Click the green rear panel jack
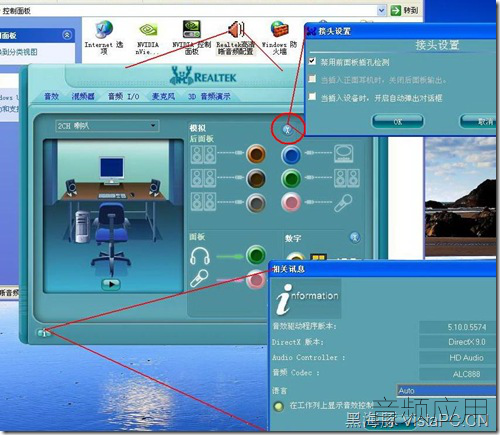Viewport: 500px width, 435px height. point(291,179)
